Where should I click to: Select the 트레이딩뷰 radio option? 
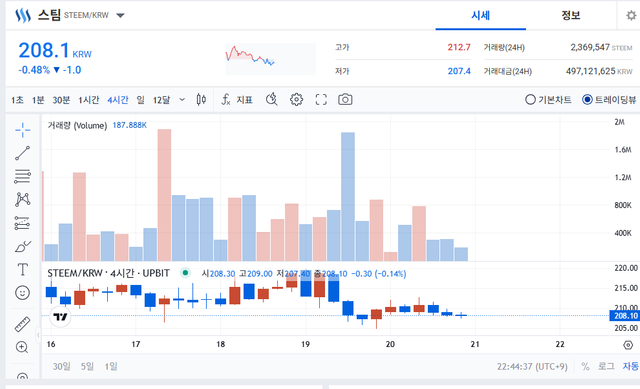pos(609,100)
